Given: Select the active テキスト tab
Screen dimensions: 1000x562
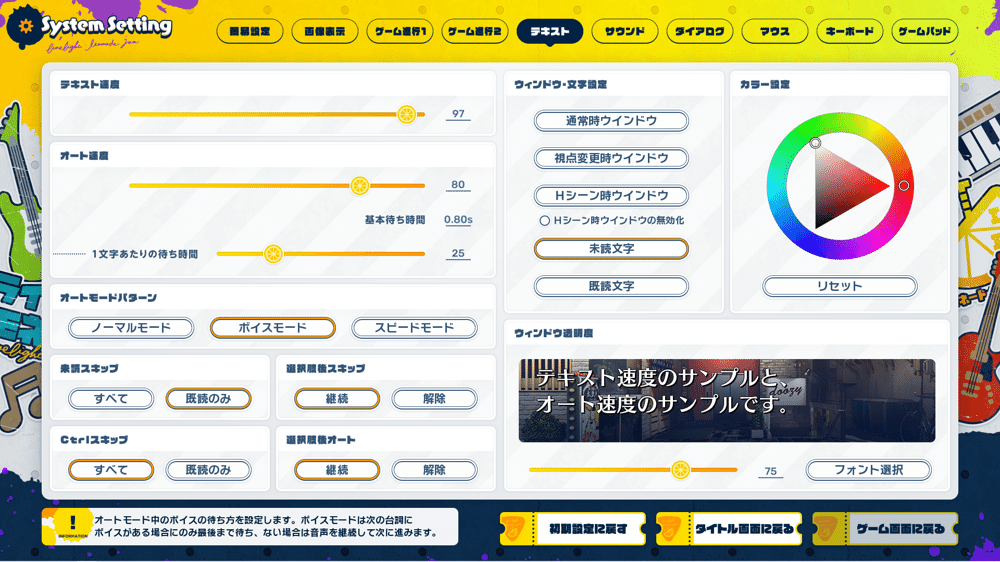Looking at the screenshot, I should pos(550,31).
